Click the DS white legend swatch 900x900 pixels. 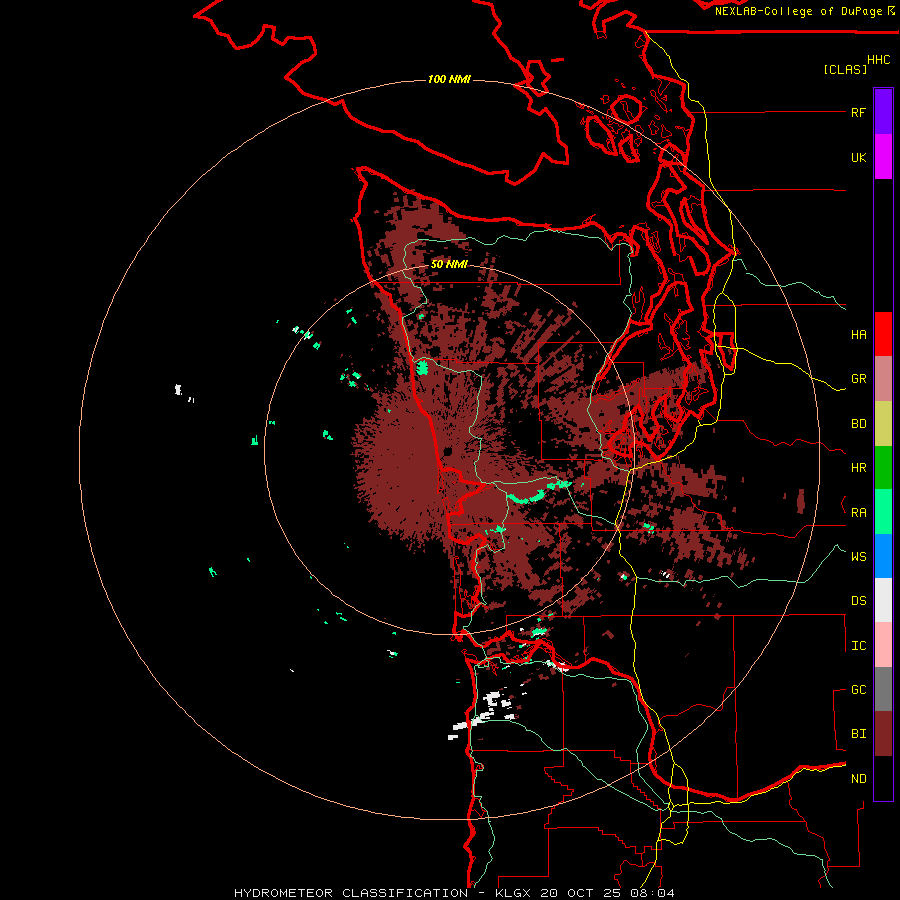tap(883, 600)
